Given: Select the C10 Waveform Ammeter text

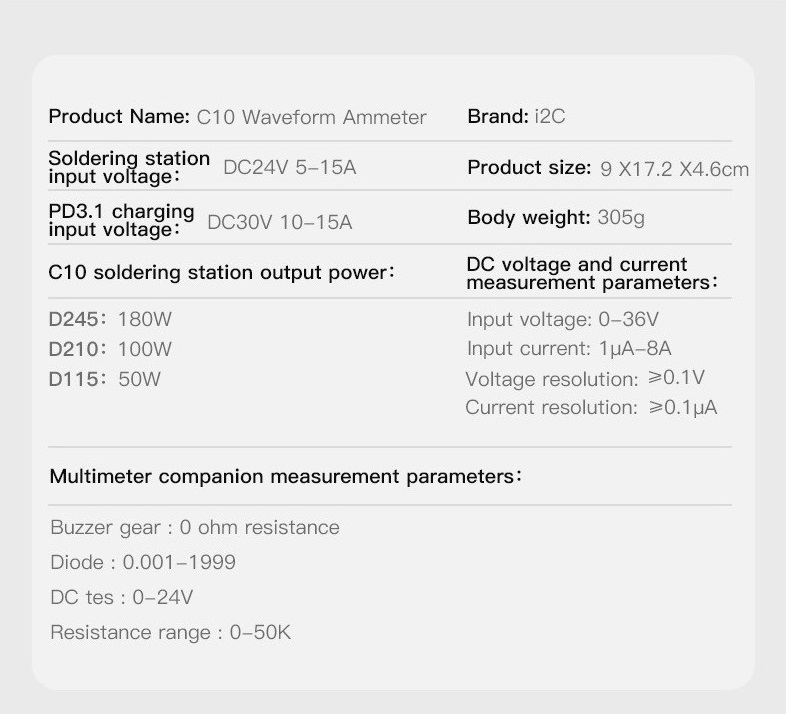Looking at the screenshot, I should pos(311,117).
